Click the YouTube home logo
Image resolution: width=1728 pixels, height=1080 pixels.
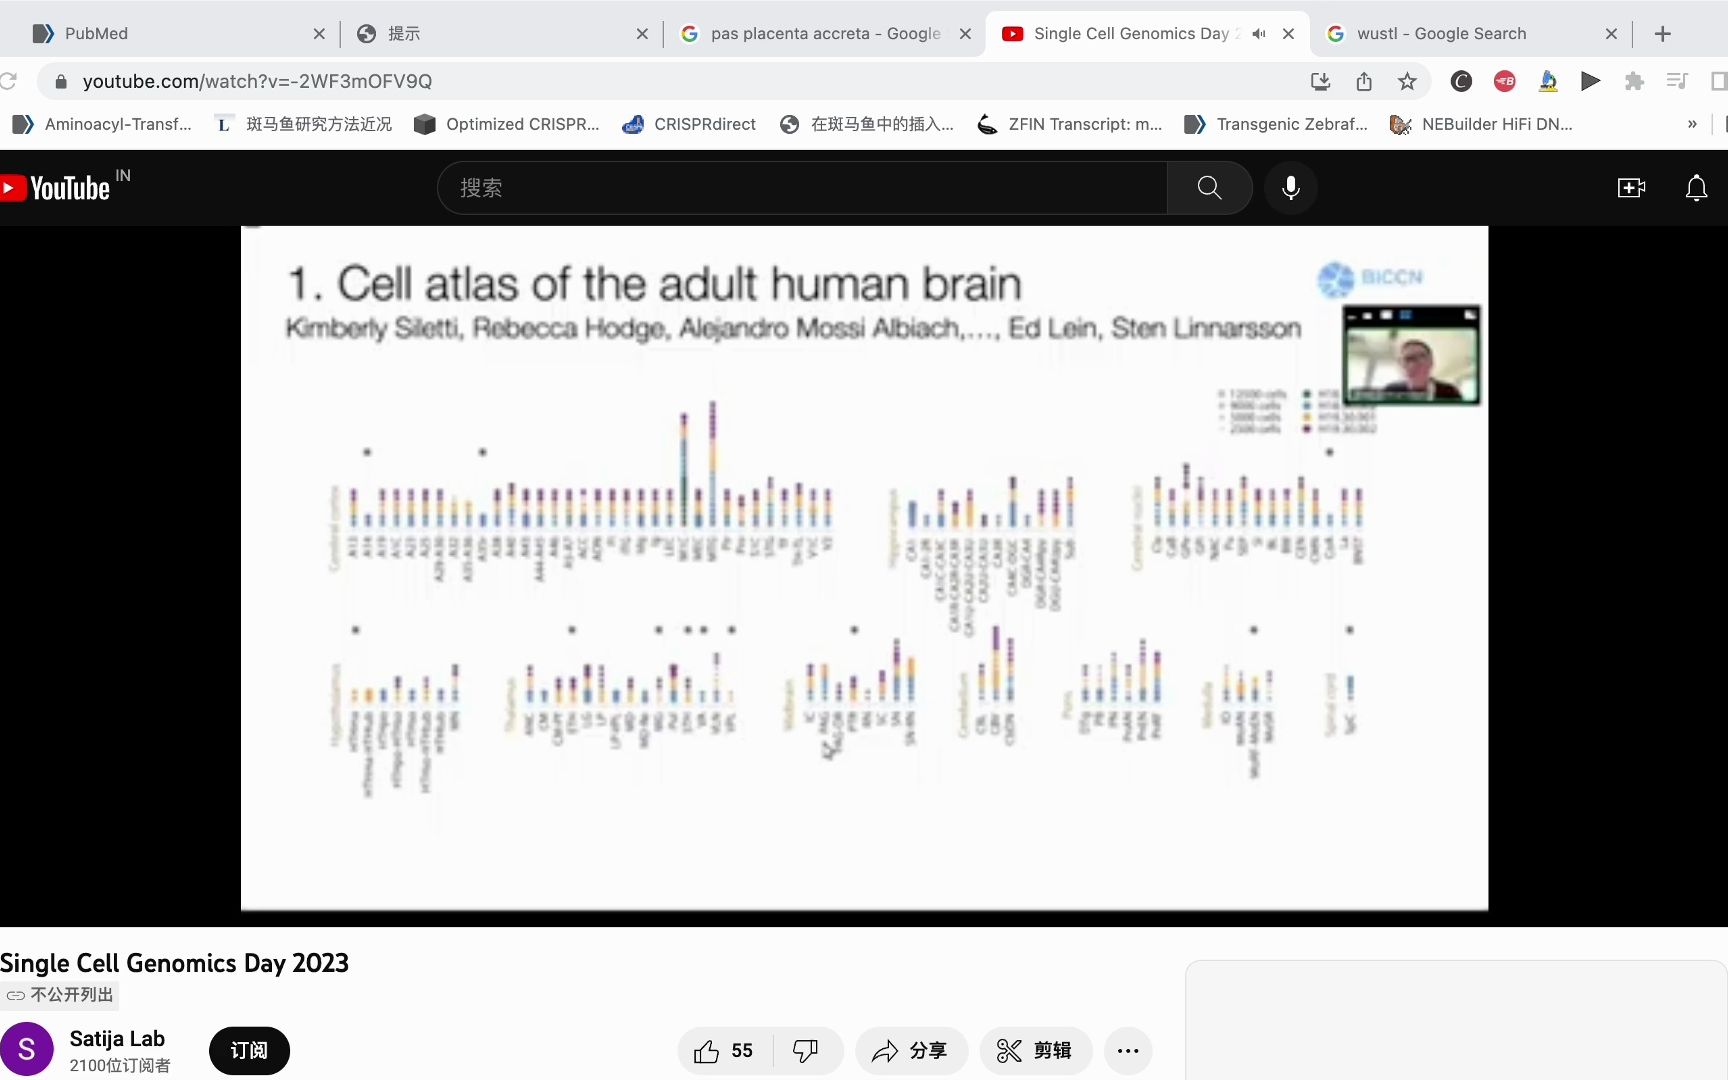click(57, 187)
